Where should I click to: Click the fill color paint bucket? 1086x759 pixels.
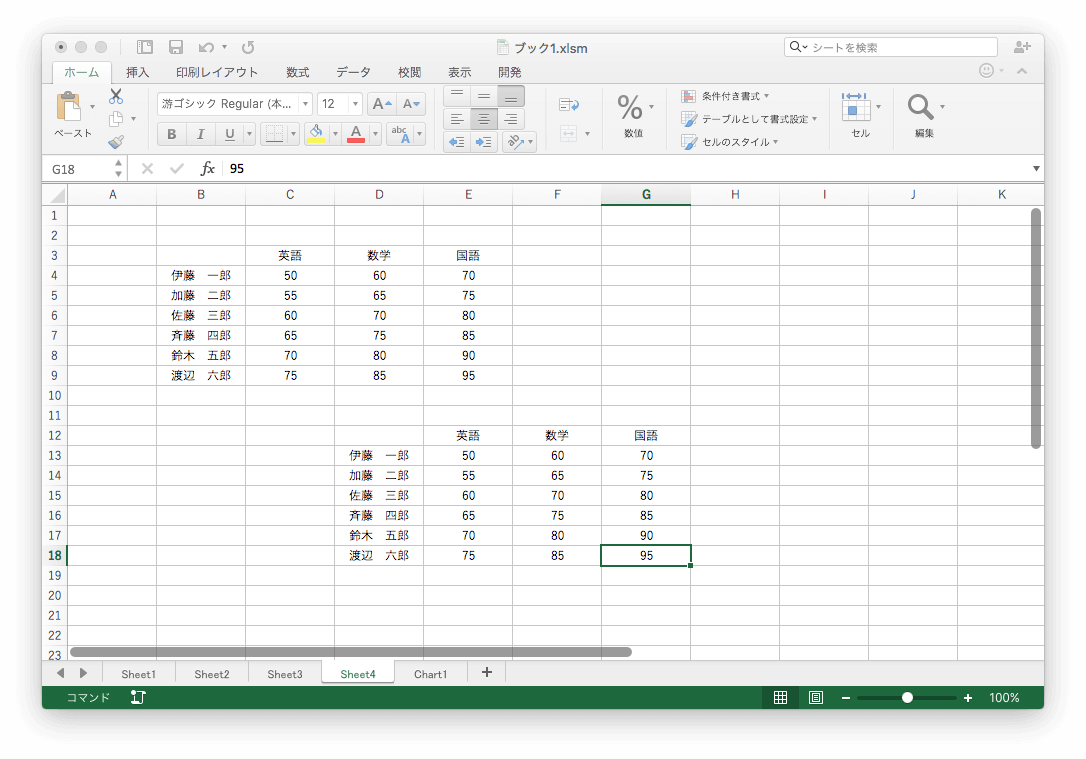(x=316, y=134)
